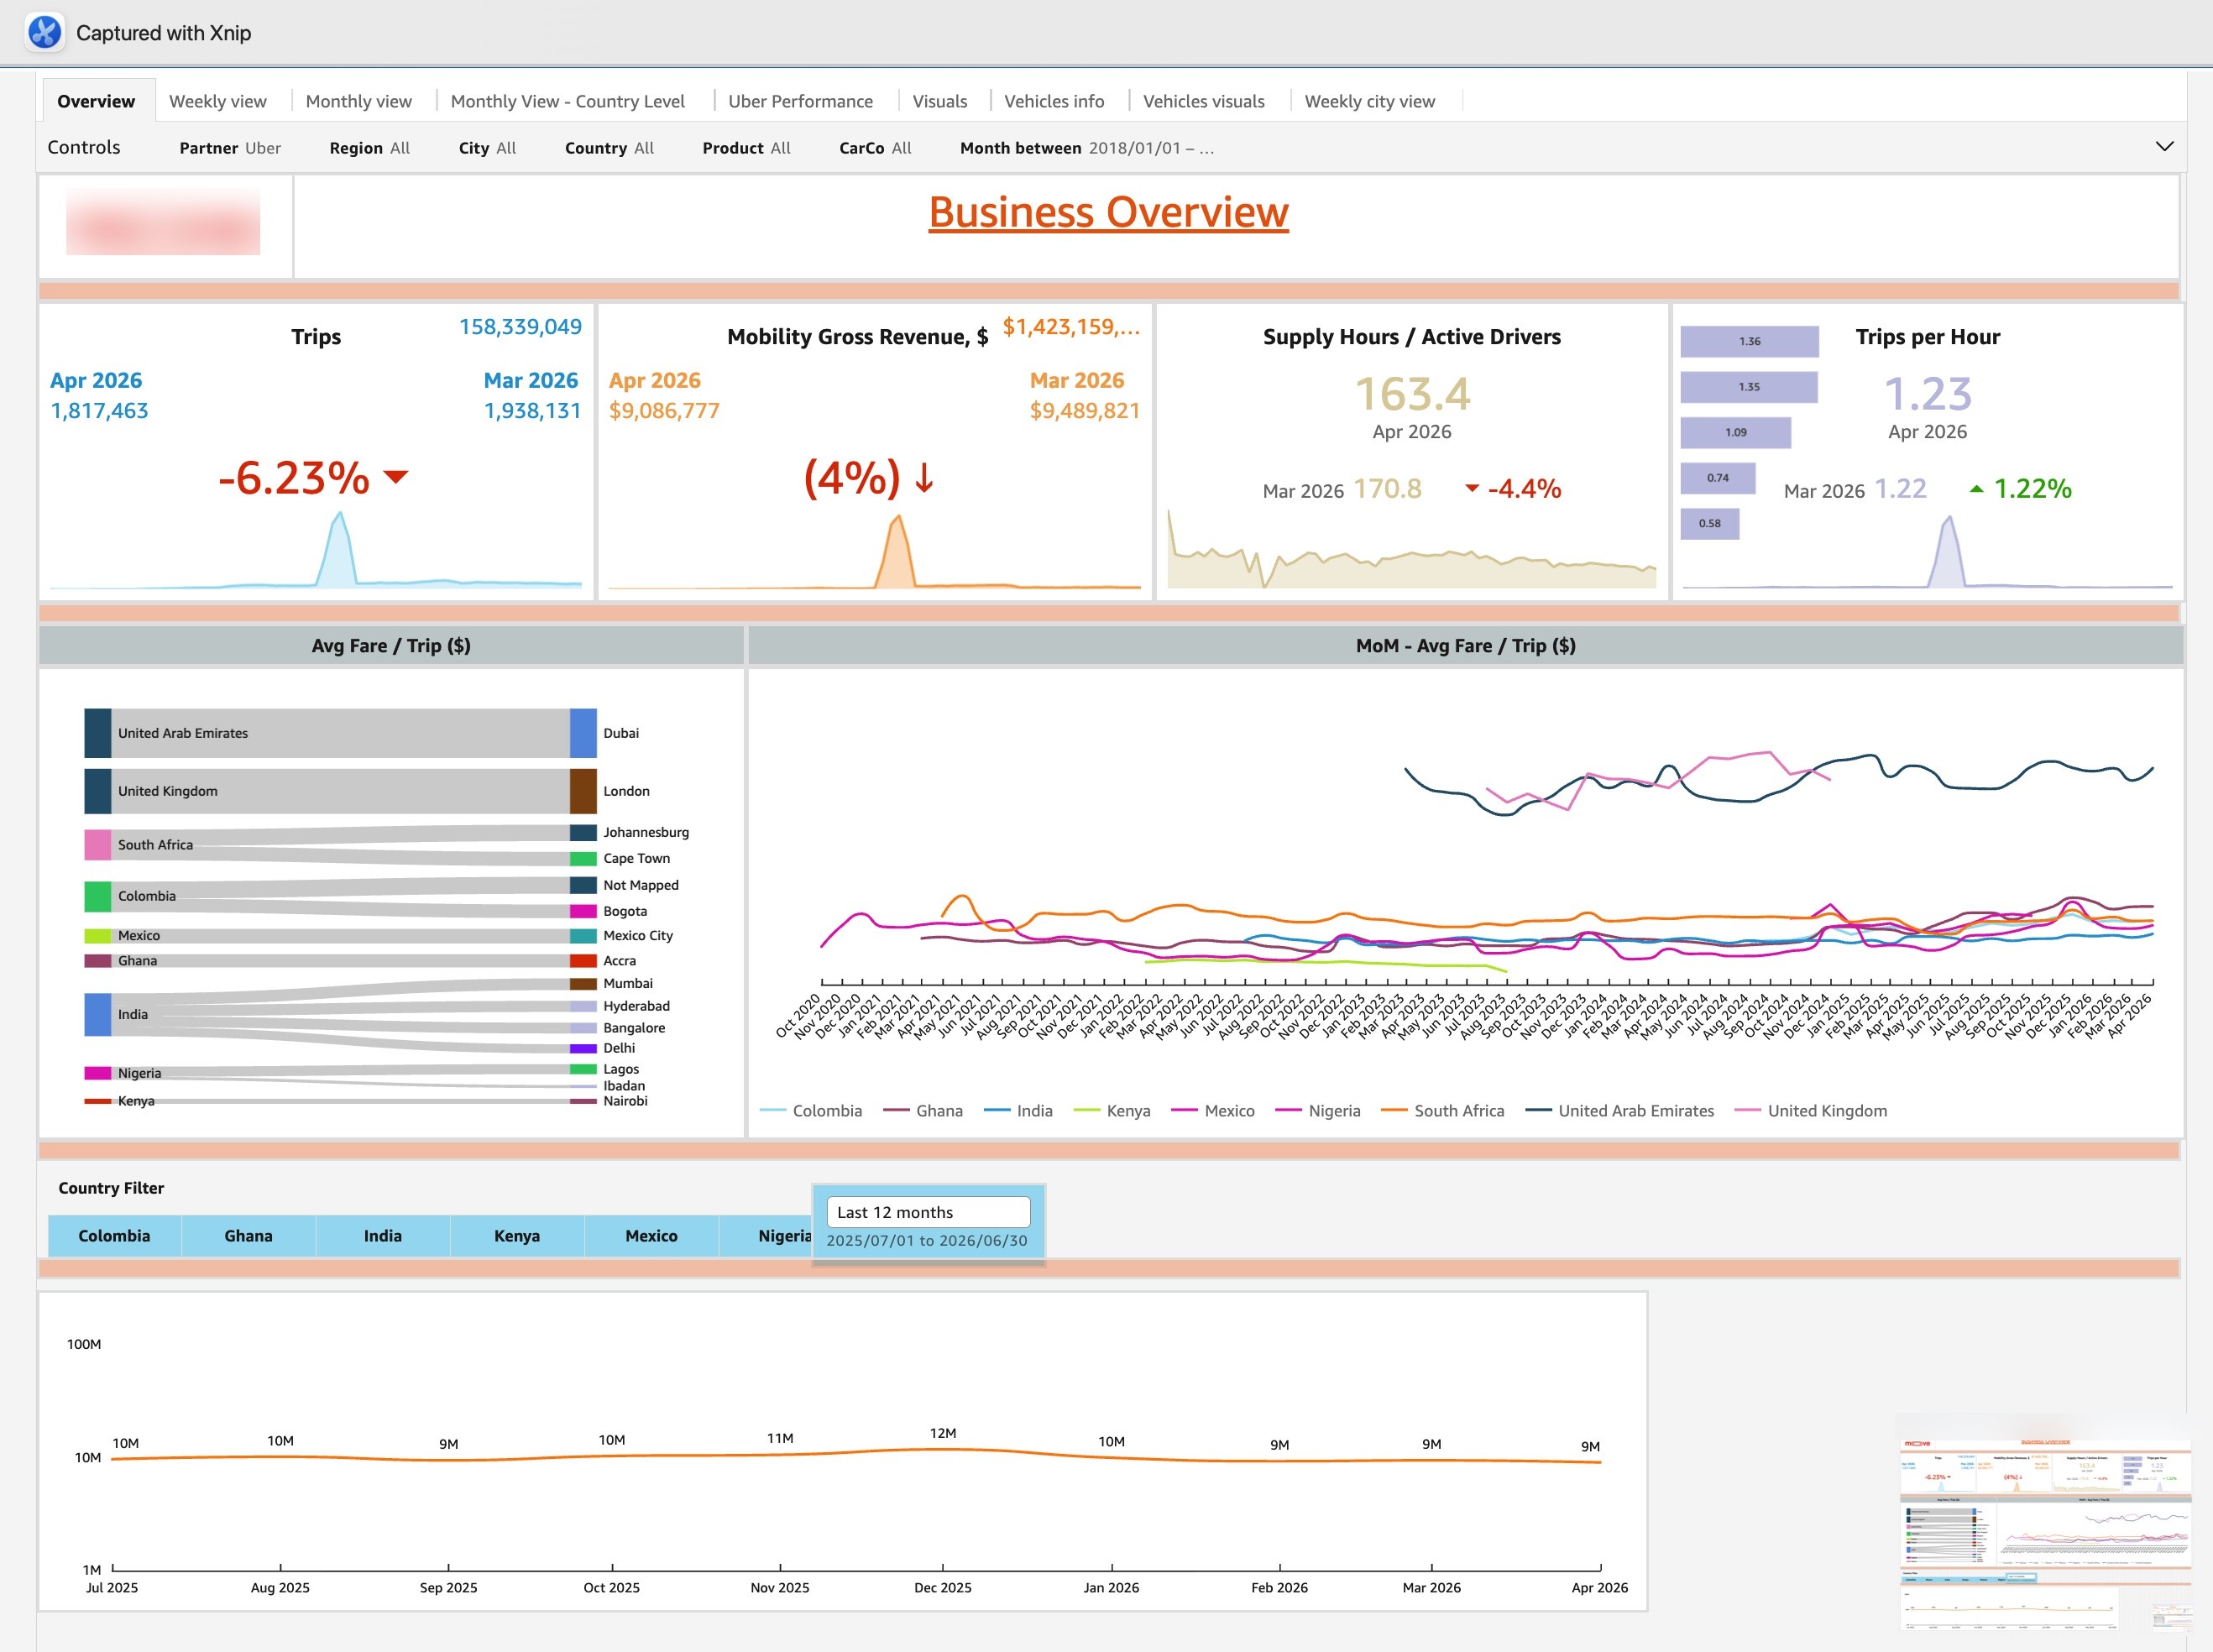Click the United Kingdom Sankey node

tap(97, 791)
